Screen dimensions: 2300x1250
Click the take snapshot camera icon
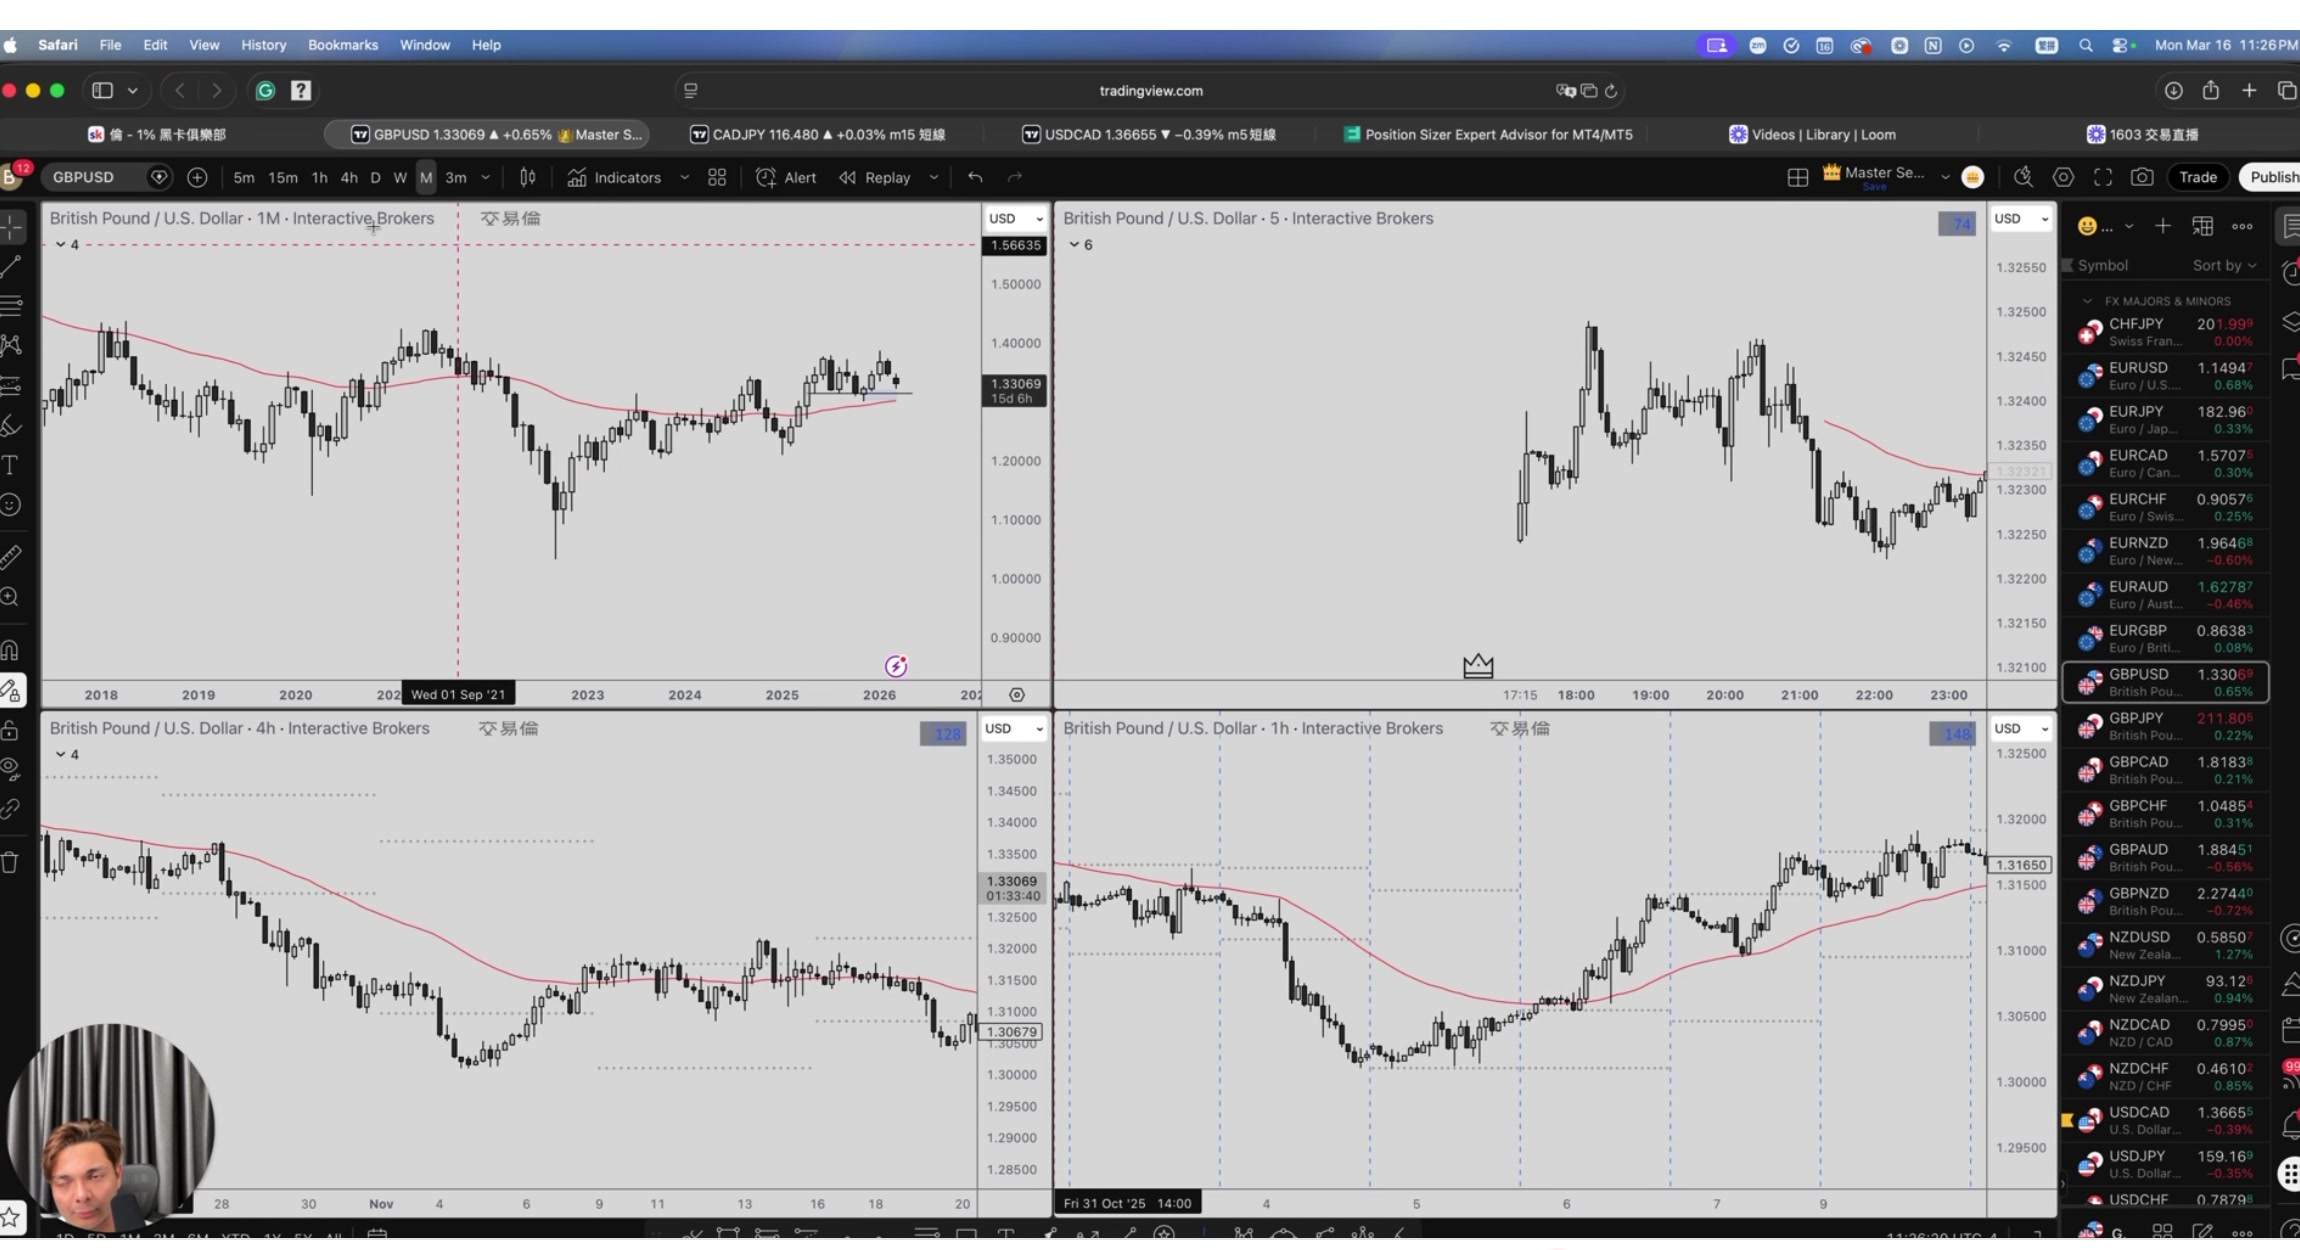(2141, 177)
